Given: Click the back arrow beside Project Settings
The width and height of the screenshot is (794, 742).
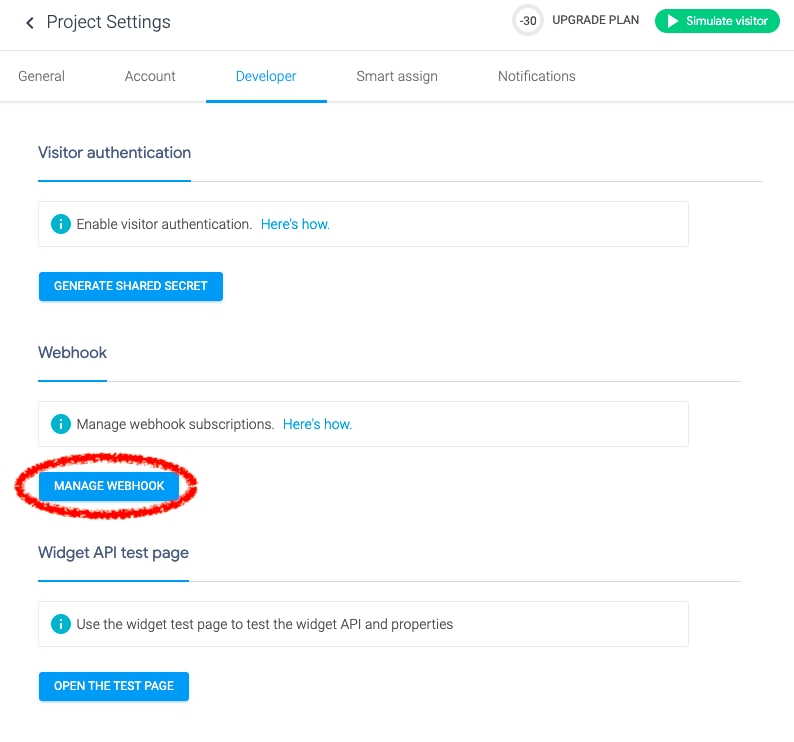Looking at the screenshot, I should coord(30,23).
